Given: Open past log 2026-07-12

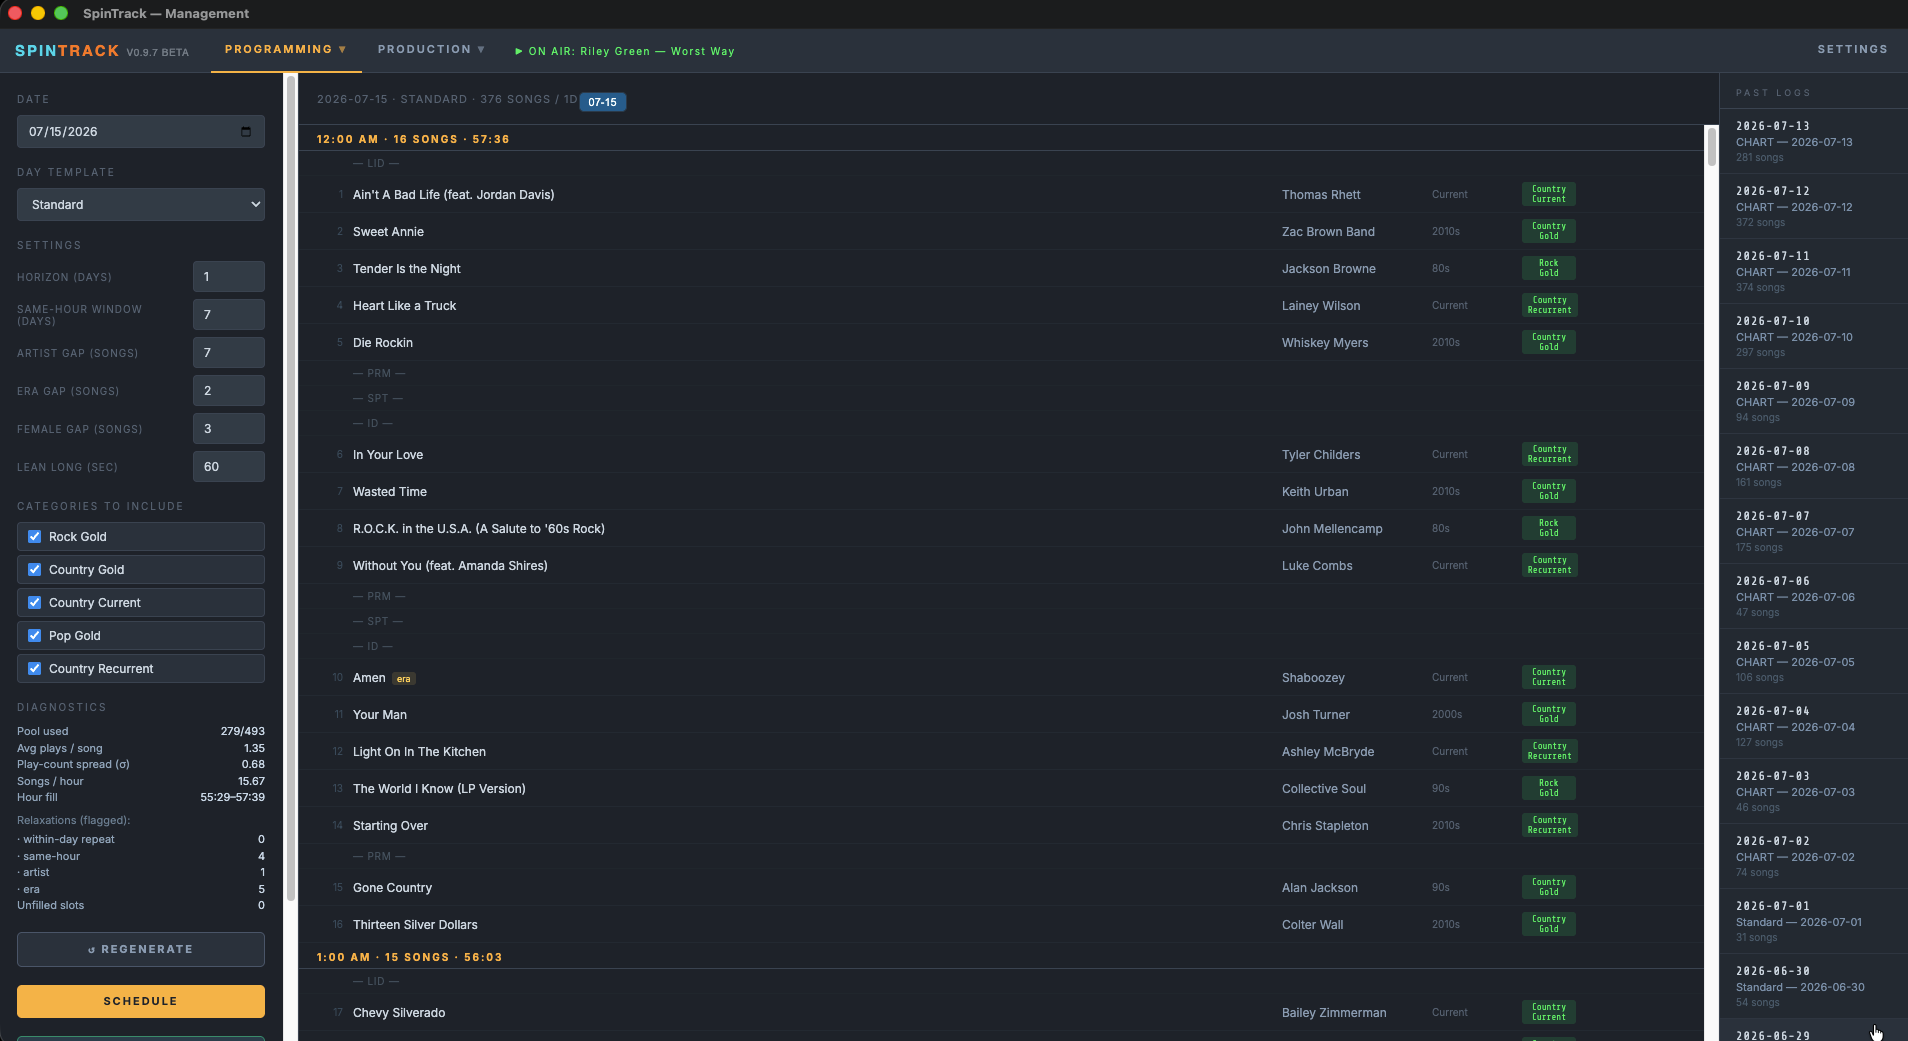Looking at the screenshot, I should pyautogui.click(x=1813, y=206).
